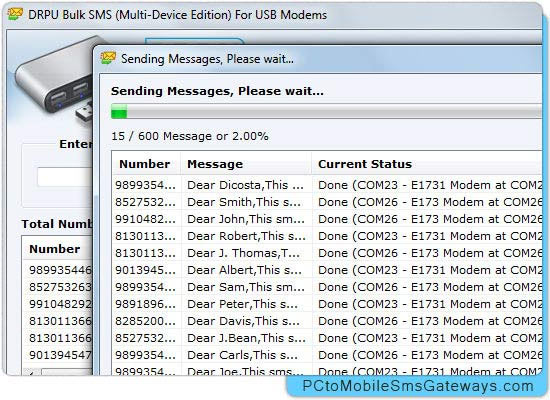550x400 pixels.
Task: Select the Dear Albert message row
Action: coord(327,270)
